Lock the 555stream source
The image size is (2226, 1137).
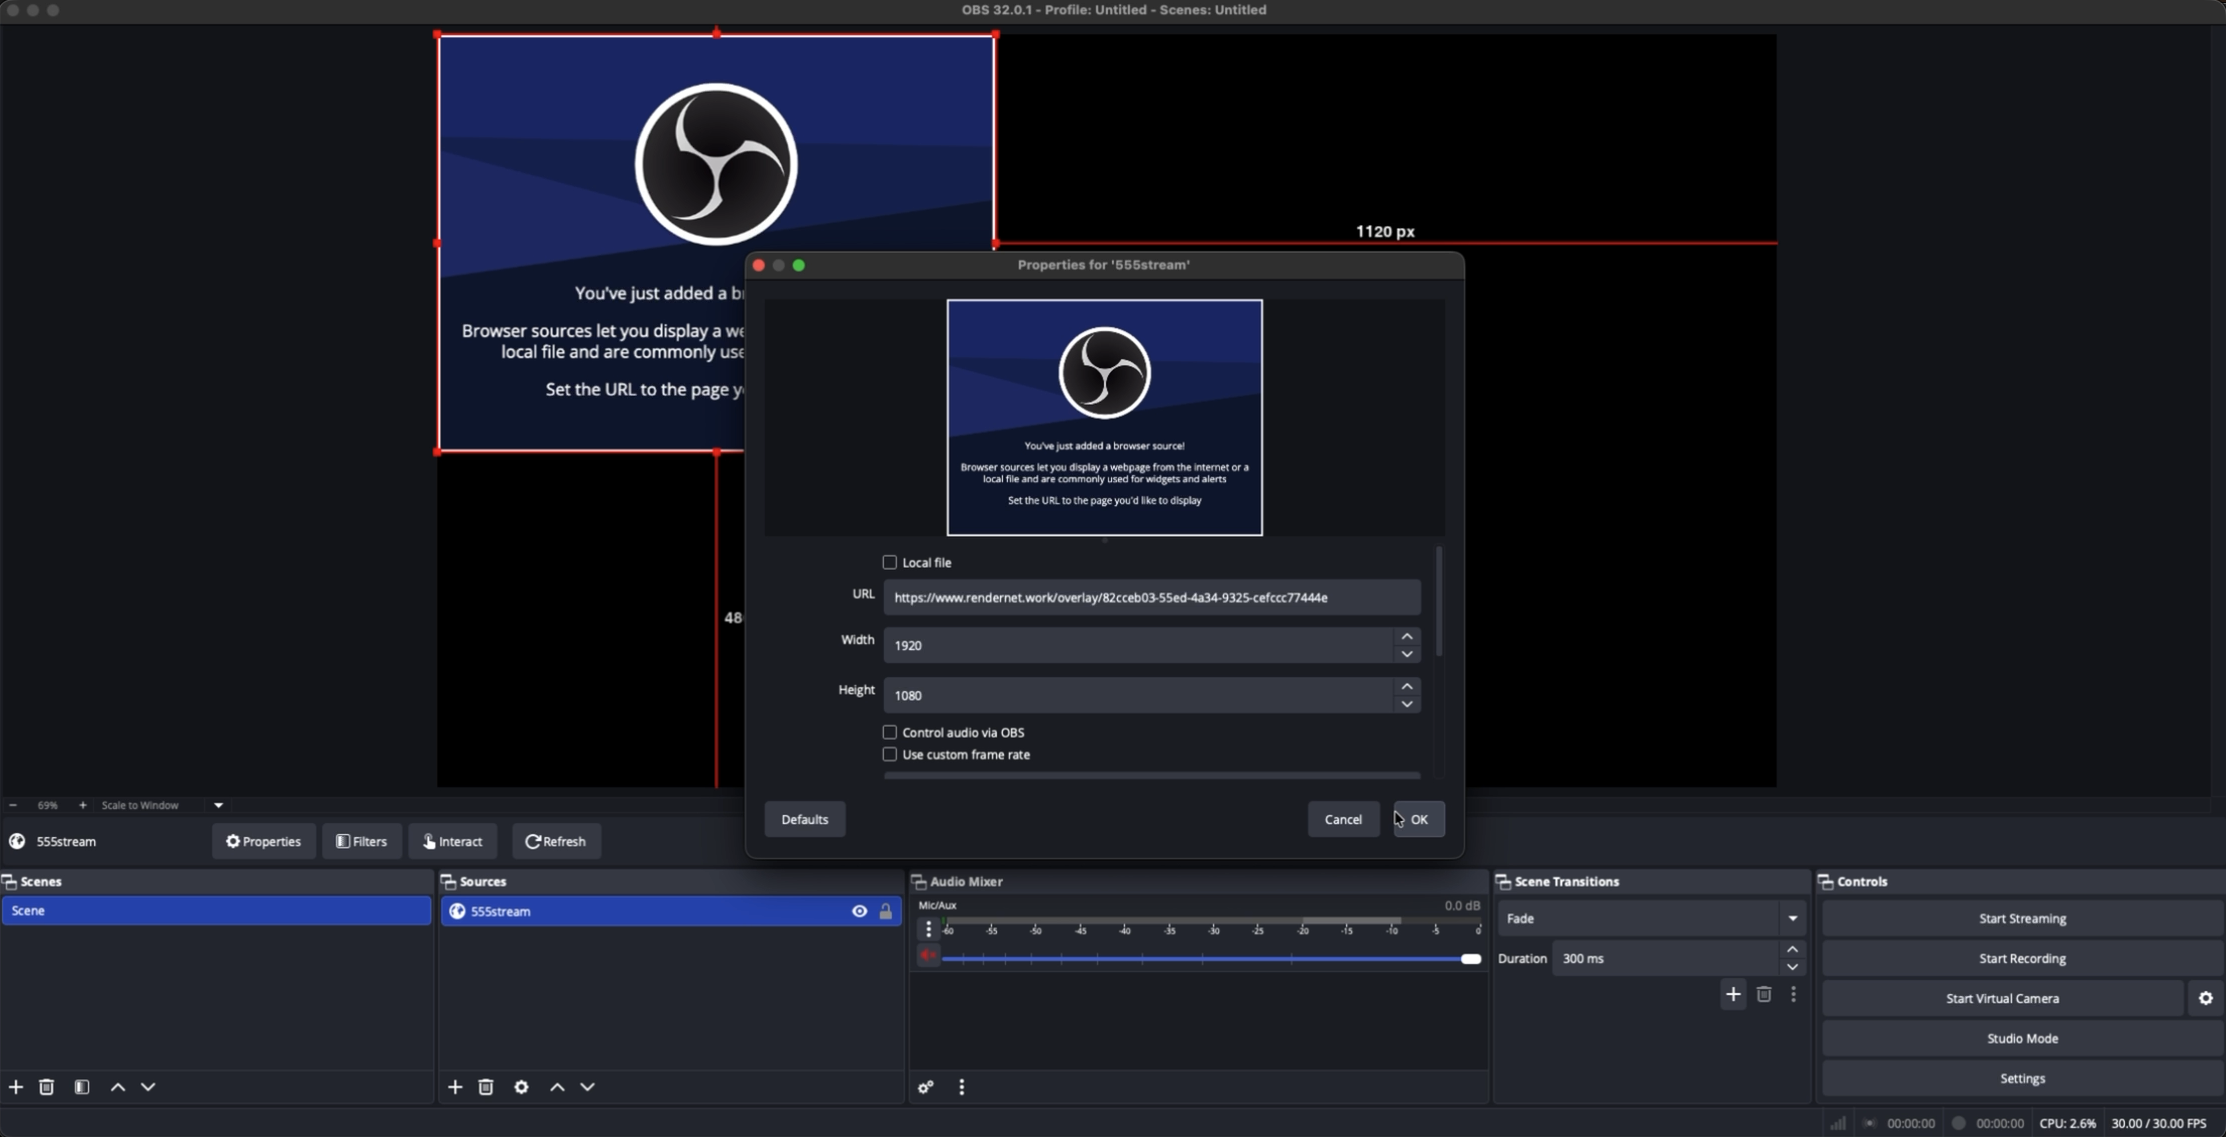coord(886,911)
